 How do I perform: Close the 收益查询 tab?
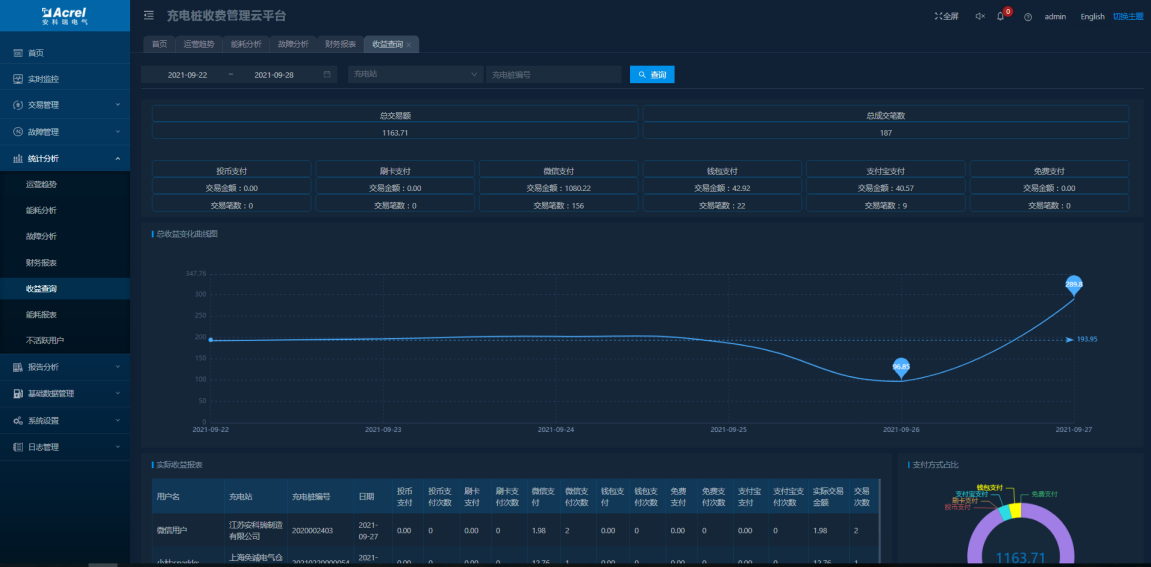pyautogui.click(x=409, y=45)
